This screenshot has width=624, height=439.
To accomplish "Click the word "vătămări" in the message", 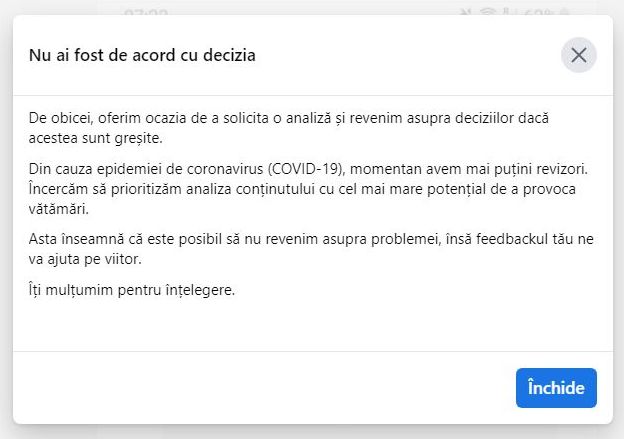I will click(x=59, y=208).
